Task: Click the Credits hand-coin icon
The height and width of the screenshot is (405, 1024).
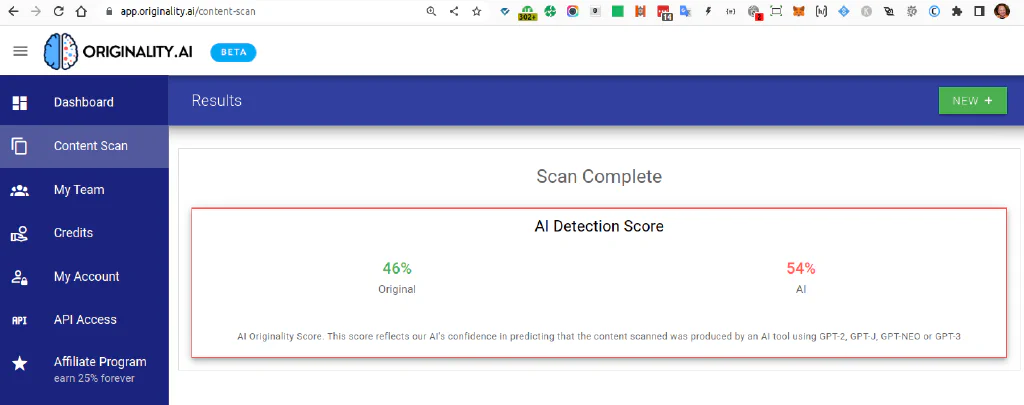Action: coord(20,233)
